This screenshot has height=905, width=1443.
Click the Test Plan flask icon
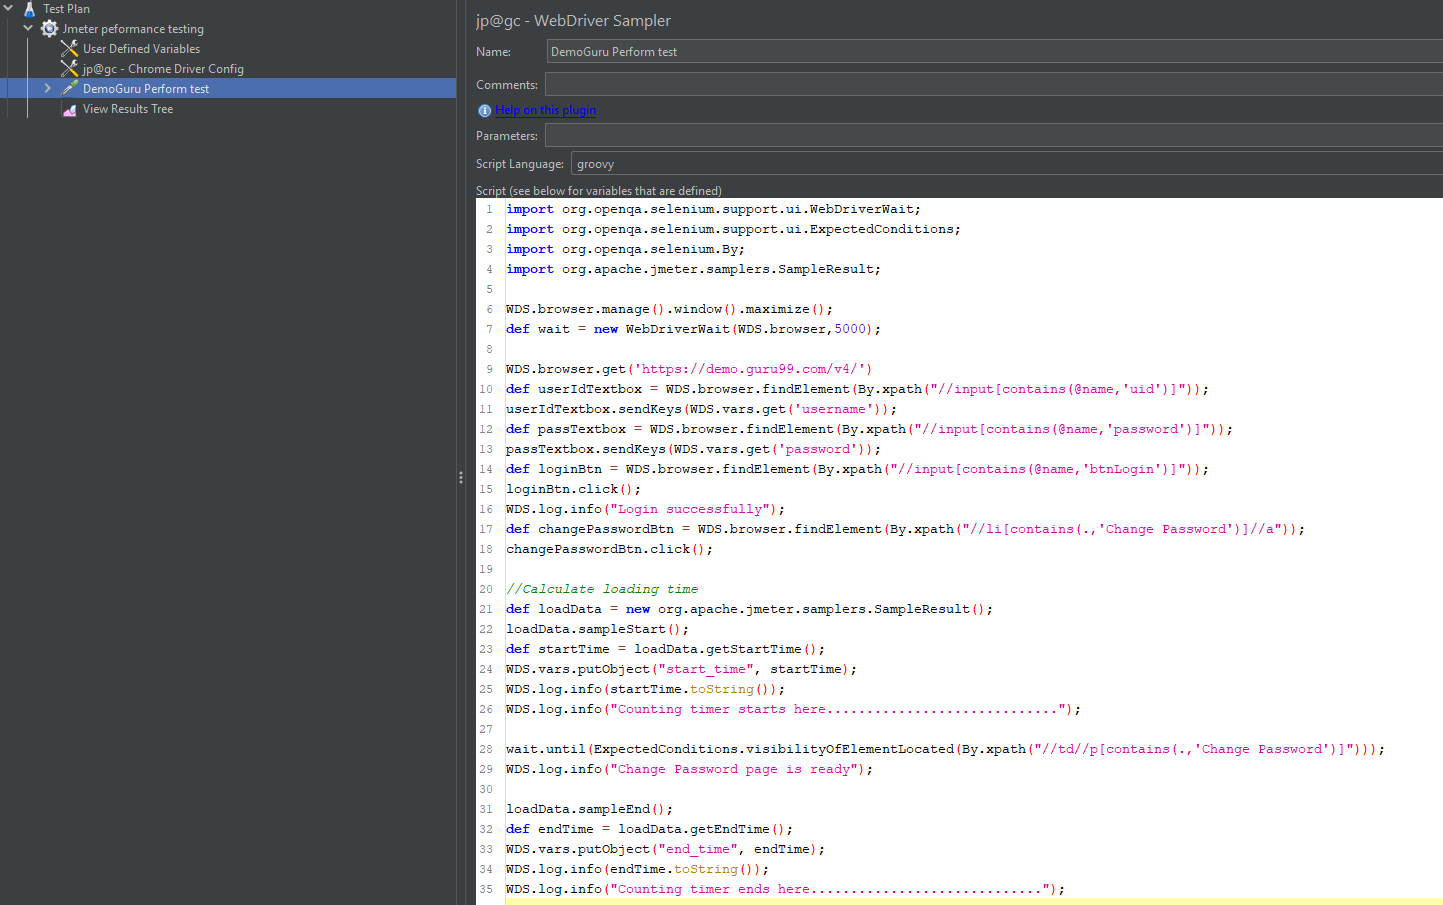(x=29, y=9)
